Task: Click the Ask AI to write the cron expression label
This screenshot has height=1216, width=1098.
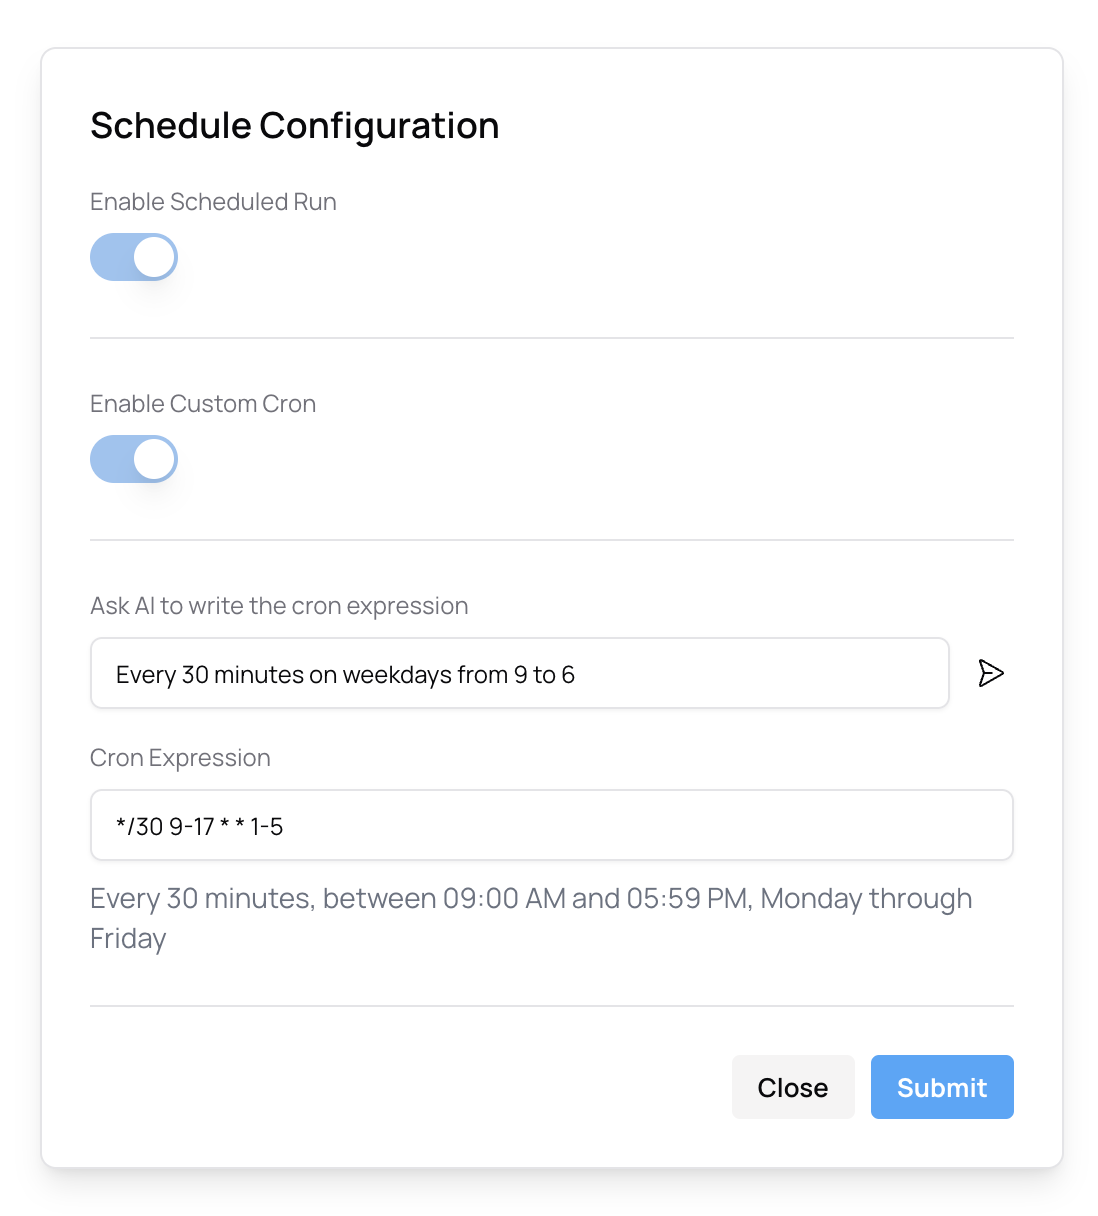Action: click(x=279, y=606)
